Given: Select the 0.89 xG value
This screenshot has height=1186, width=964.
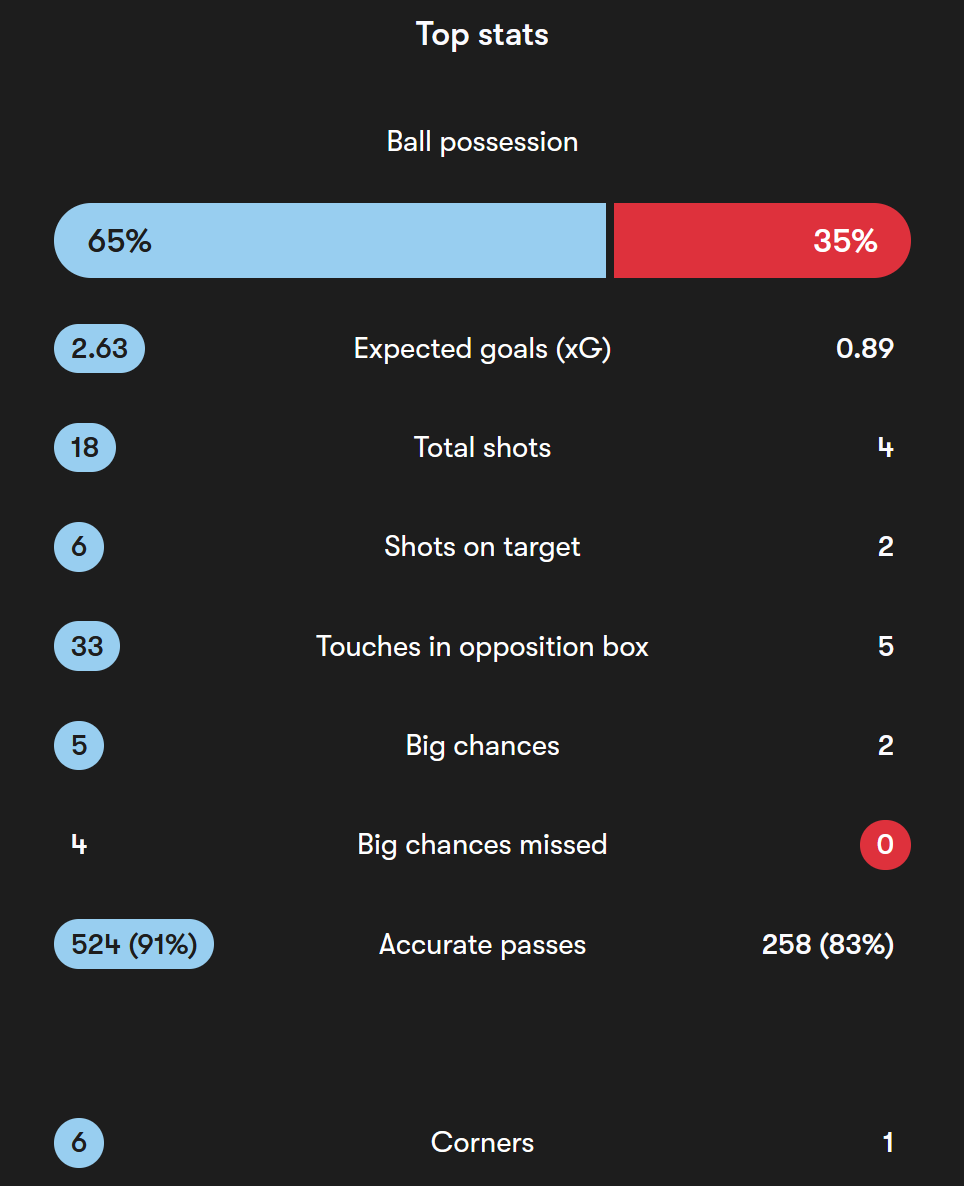Looking at the screenshot, I should [865, 349].
